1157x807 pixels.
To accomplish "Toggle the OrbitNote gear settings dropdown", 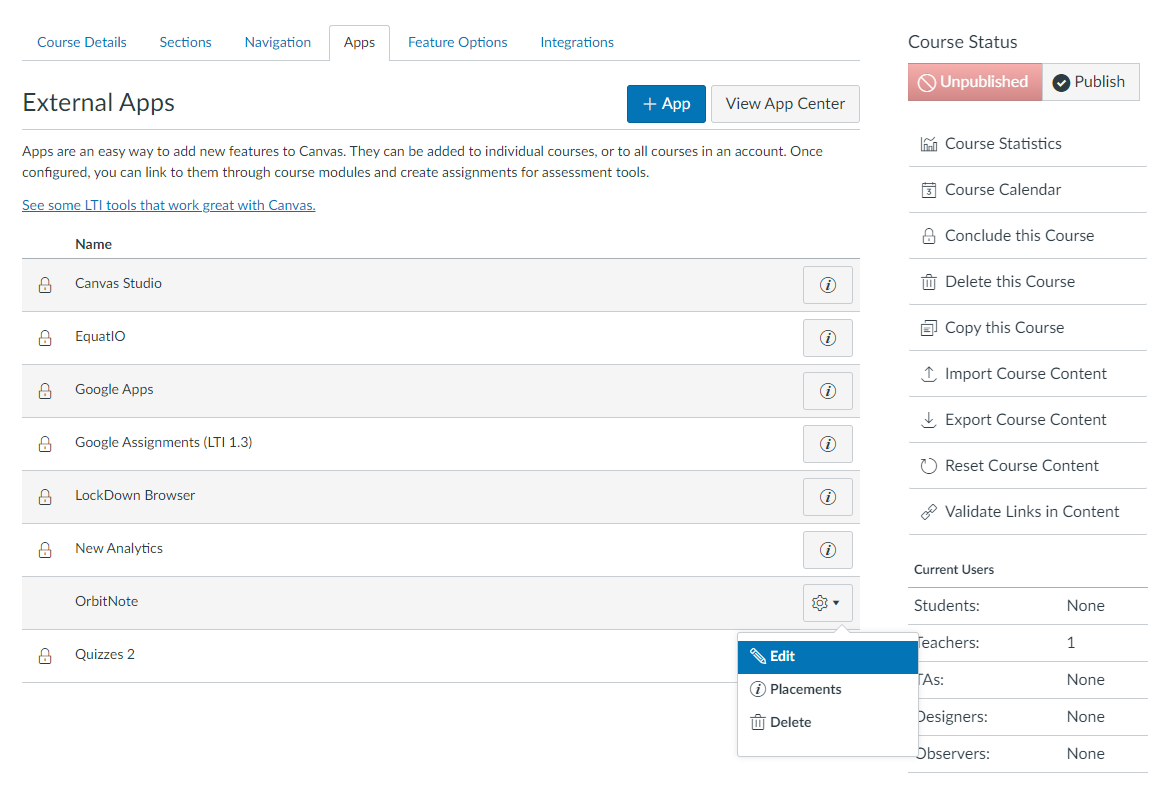I will [x=827, y=603].
